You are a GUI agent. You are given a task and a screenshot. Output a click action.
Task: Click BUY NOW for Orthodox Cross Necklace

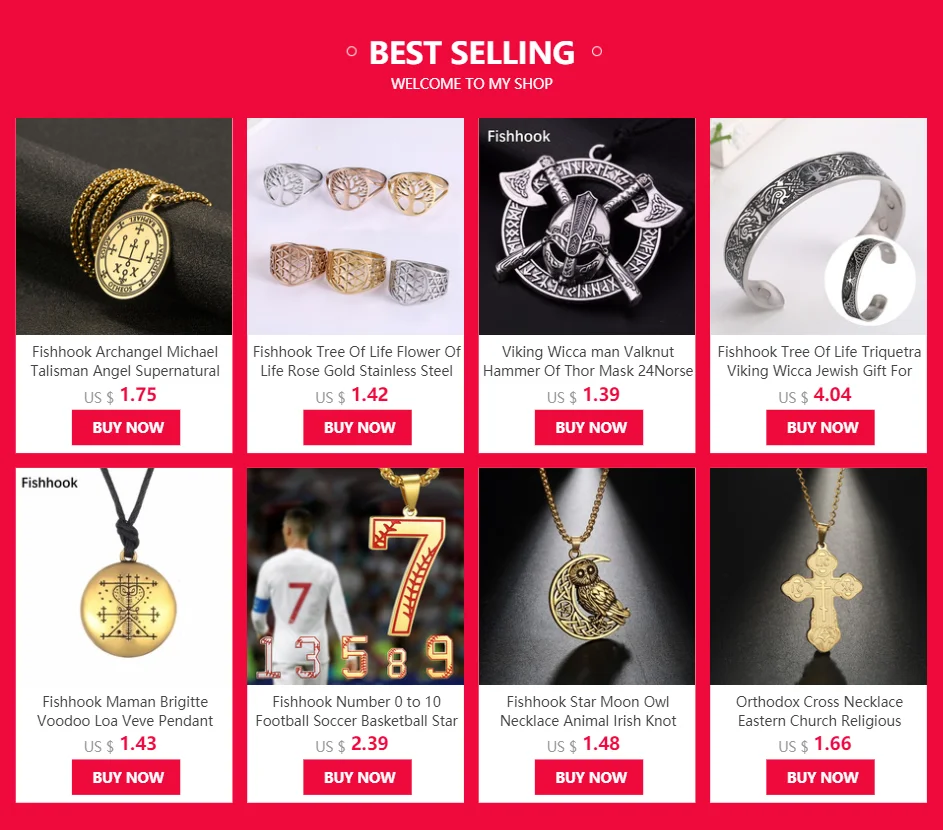point(820,777)
